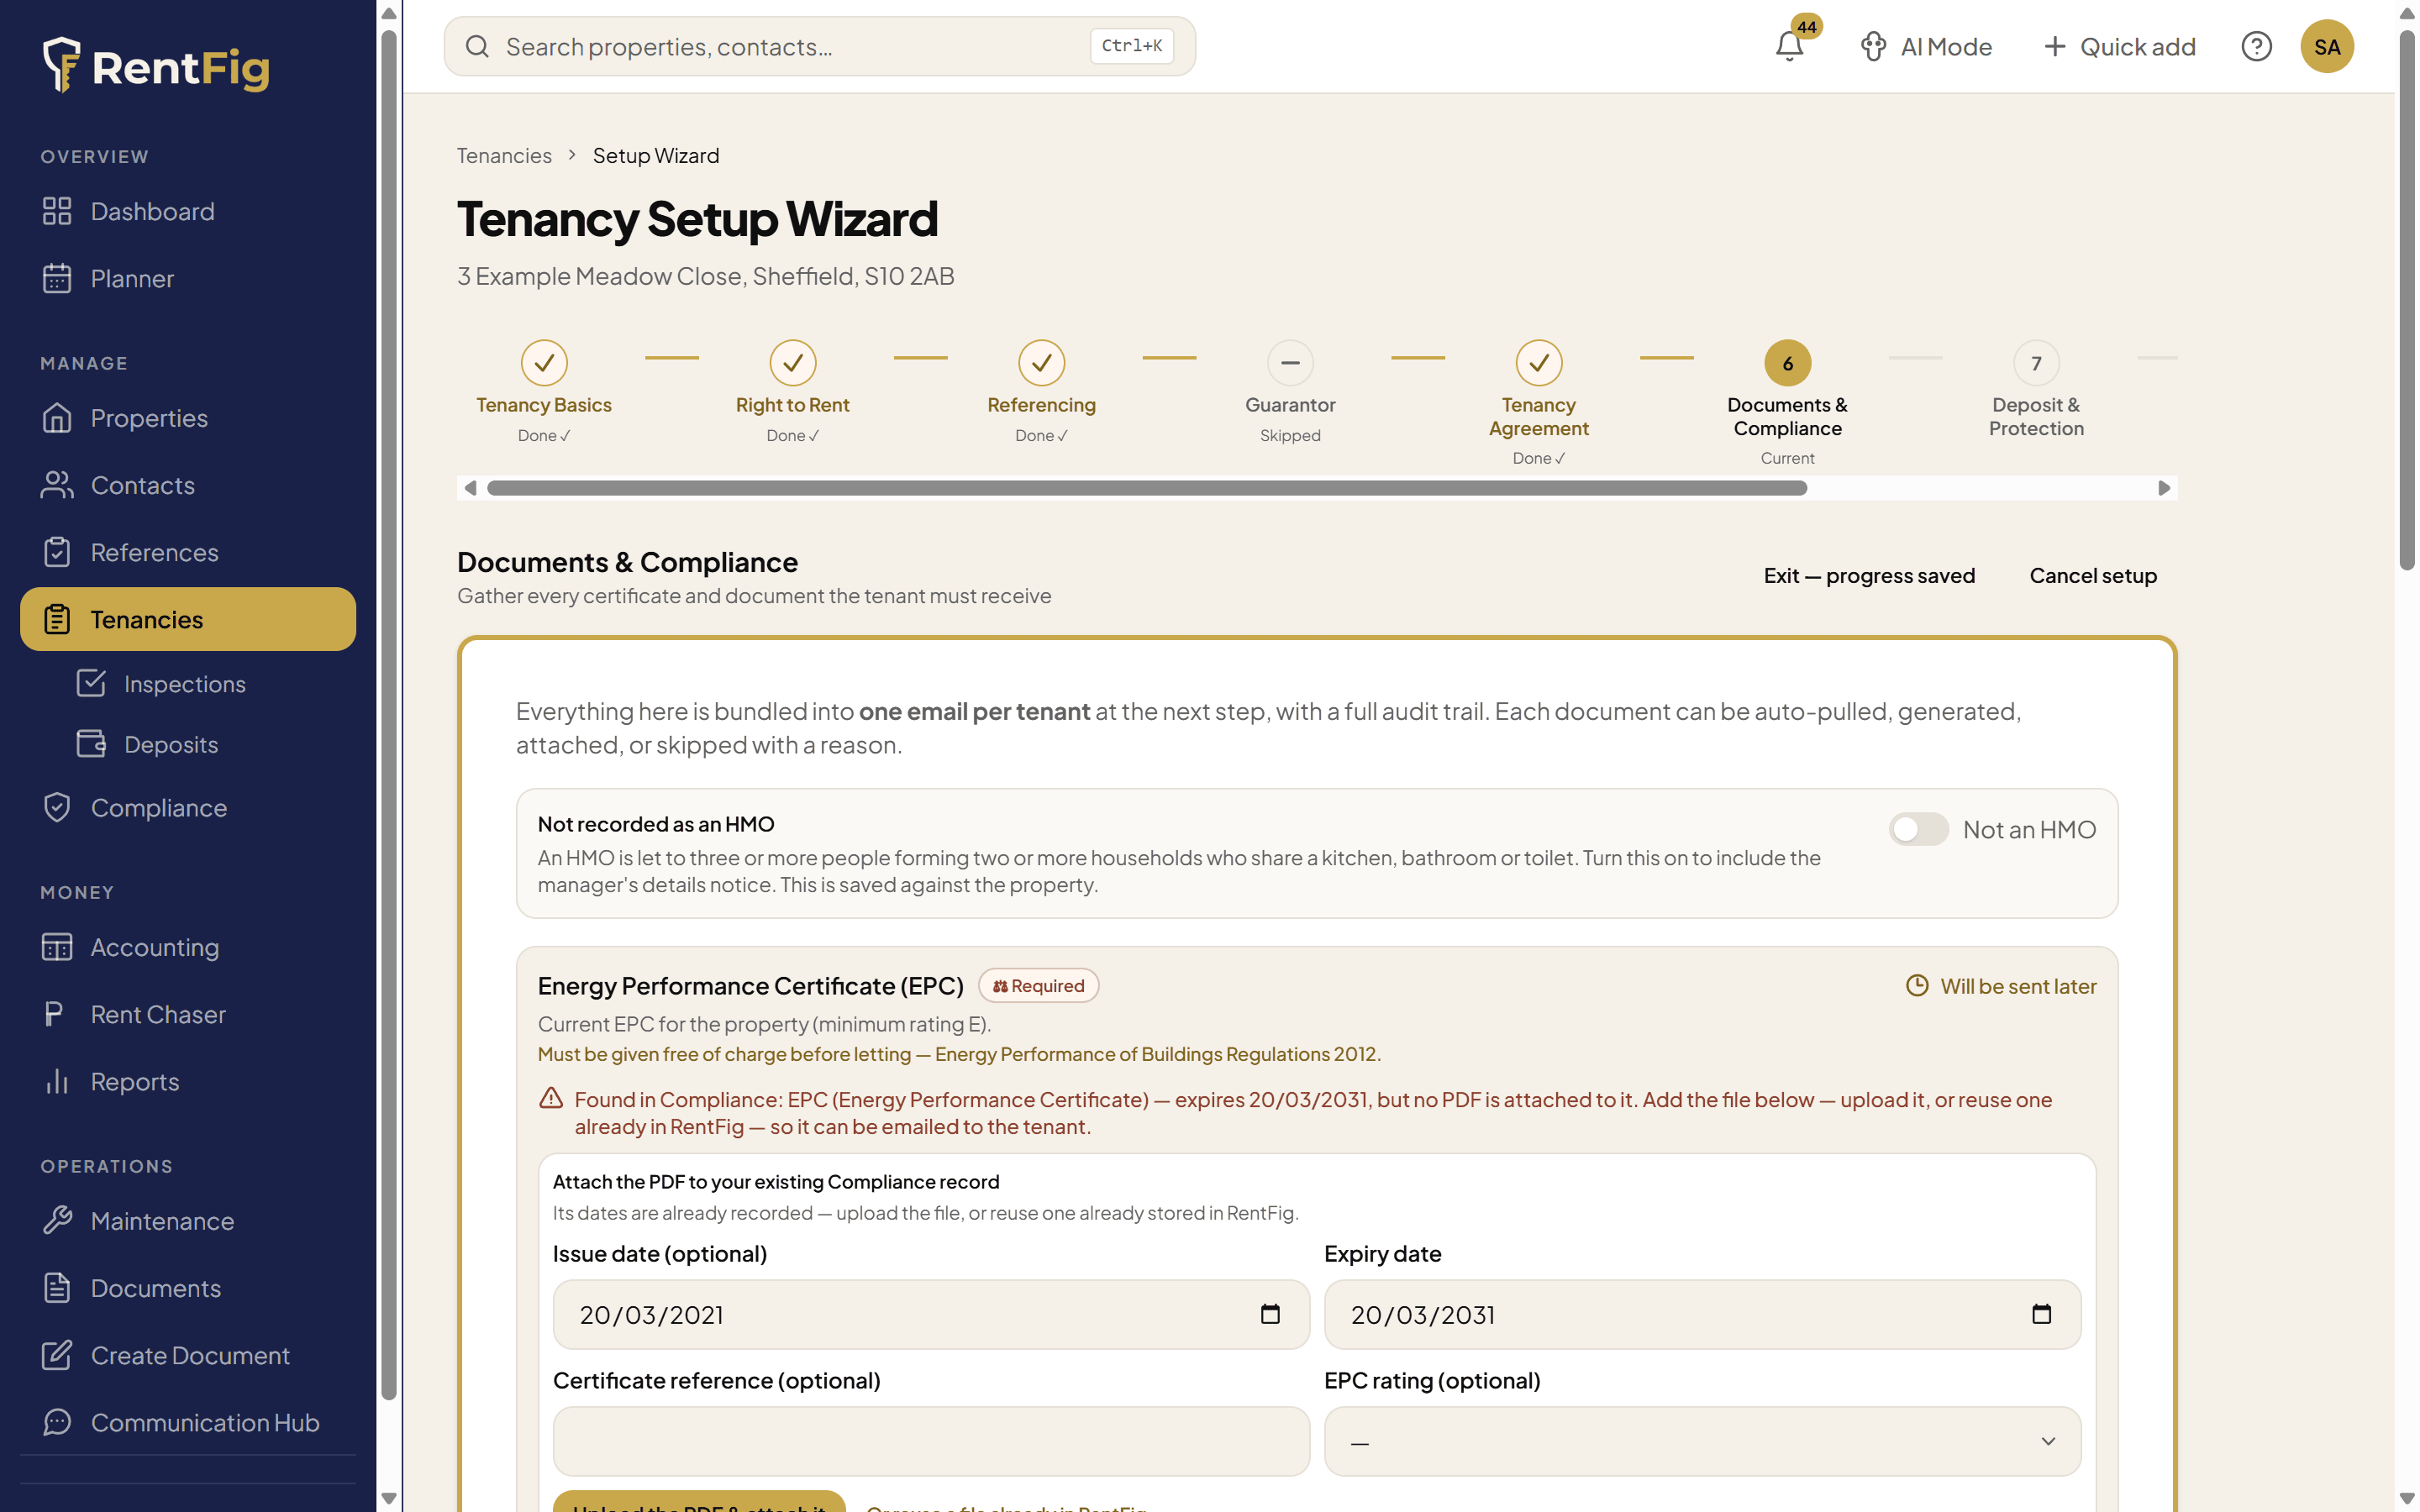Open the notifications bell

[x=1789, y=46]
